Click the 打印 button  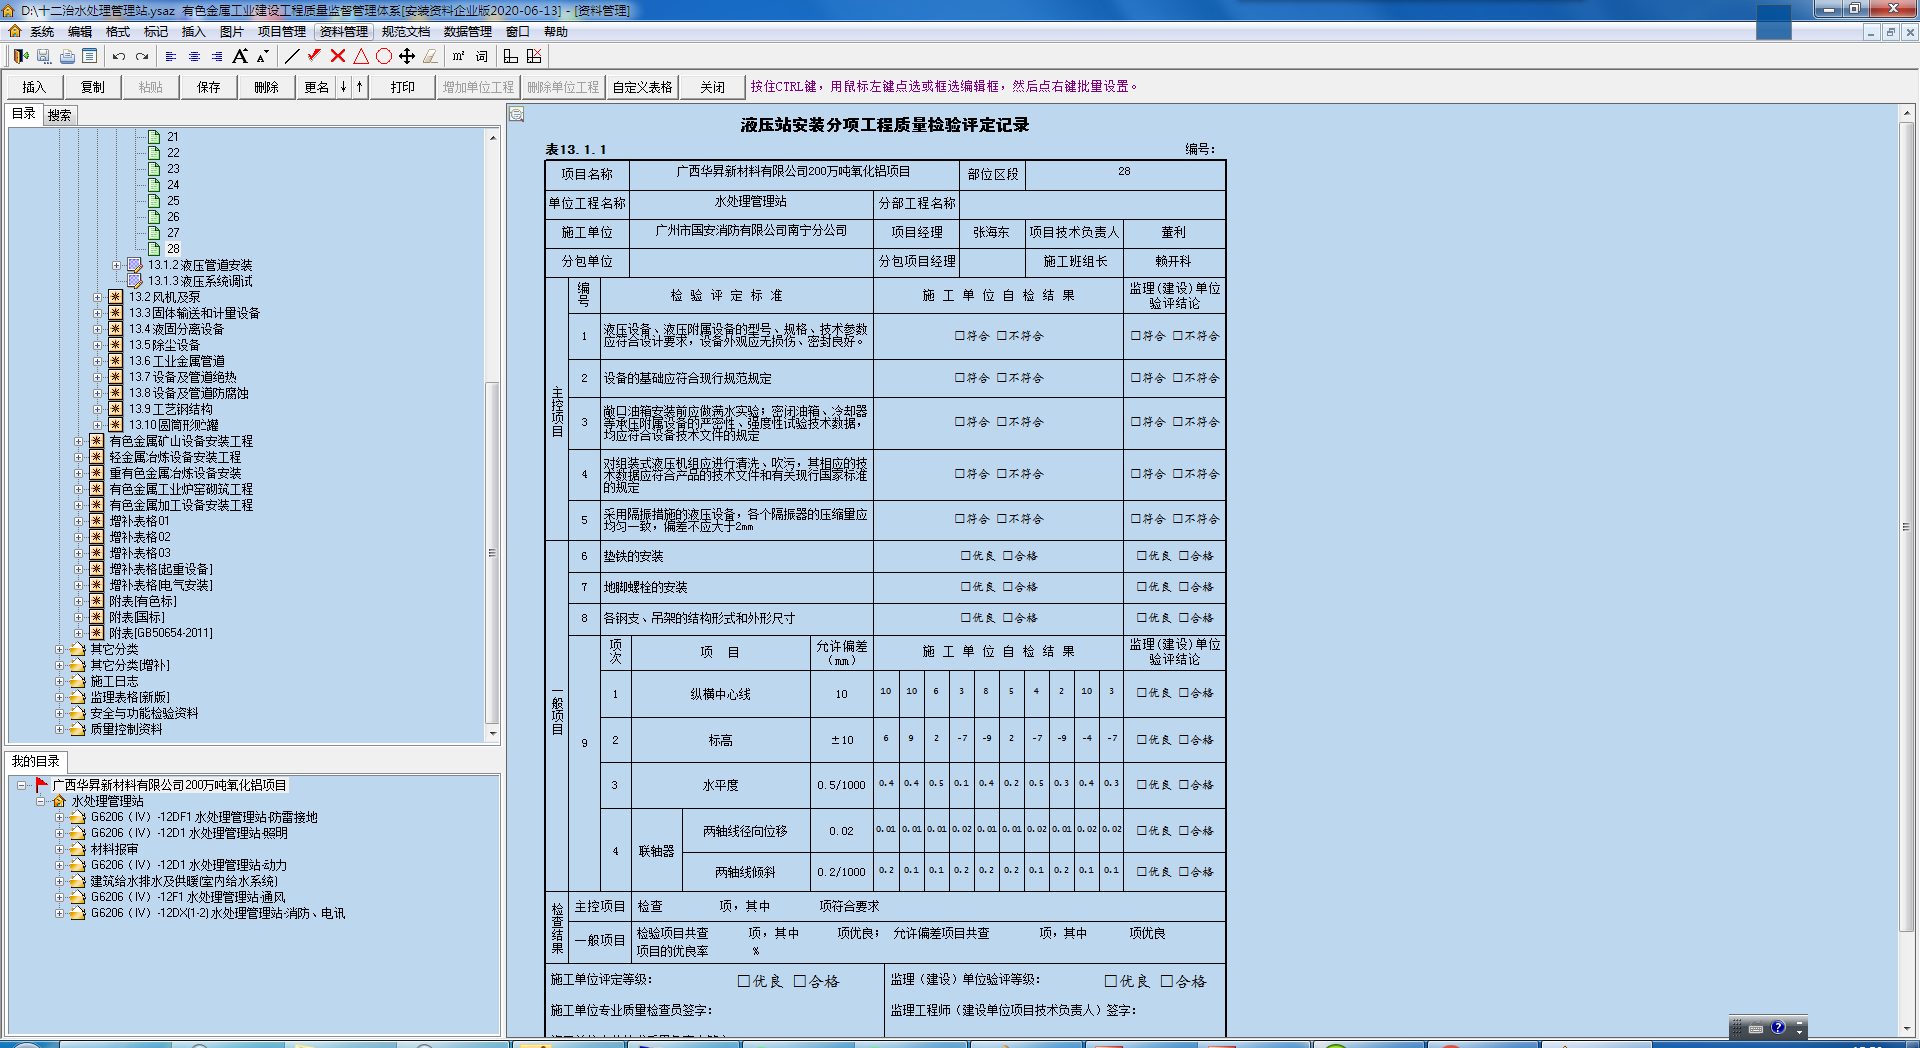pyautogui.click(x=403, y=87)
